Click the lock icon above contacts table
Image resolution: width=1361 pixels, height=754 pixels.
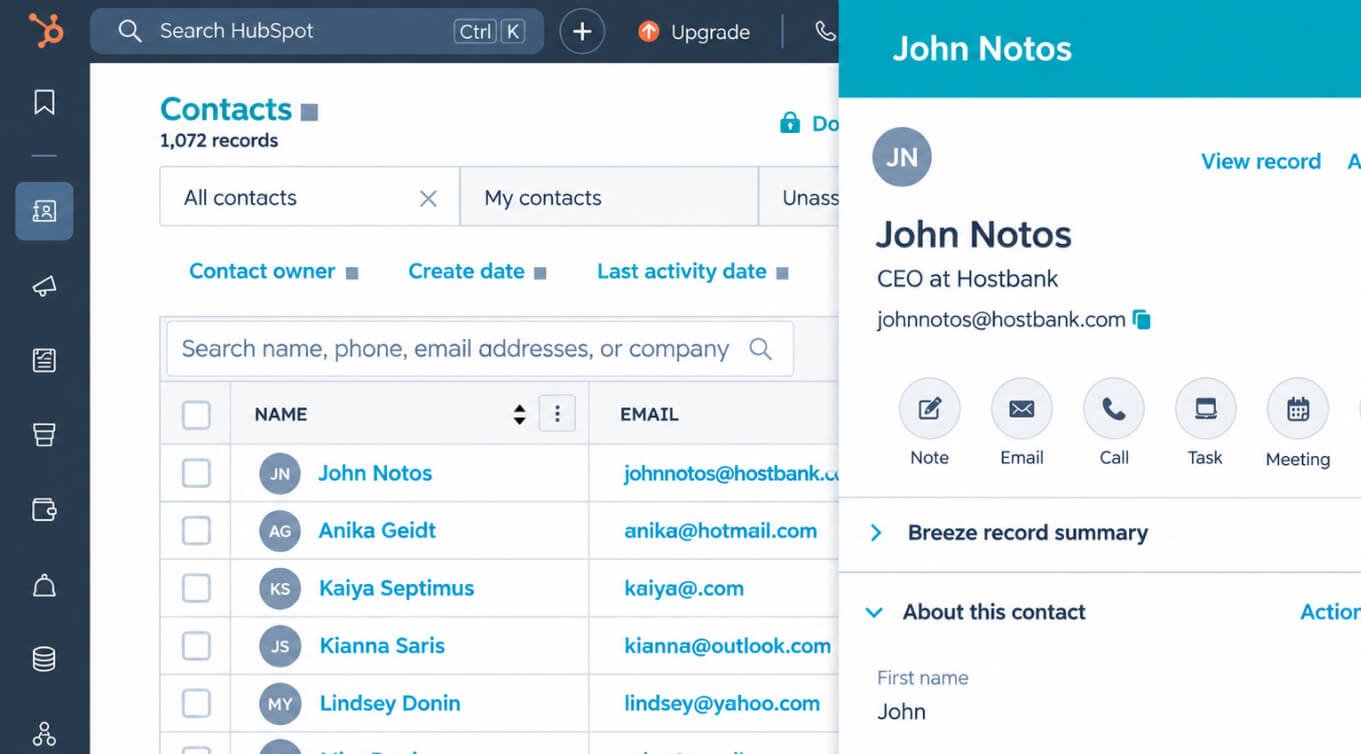pos(790,123)
